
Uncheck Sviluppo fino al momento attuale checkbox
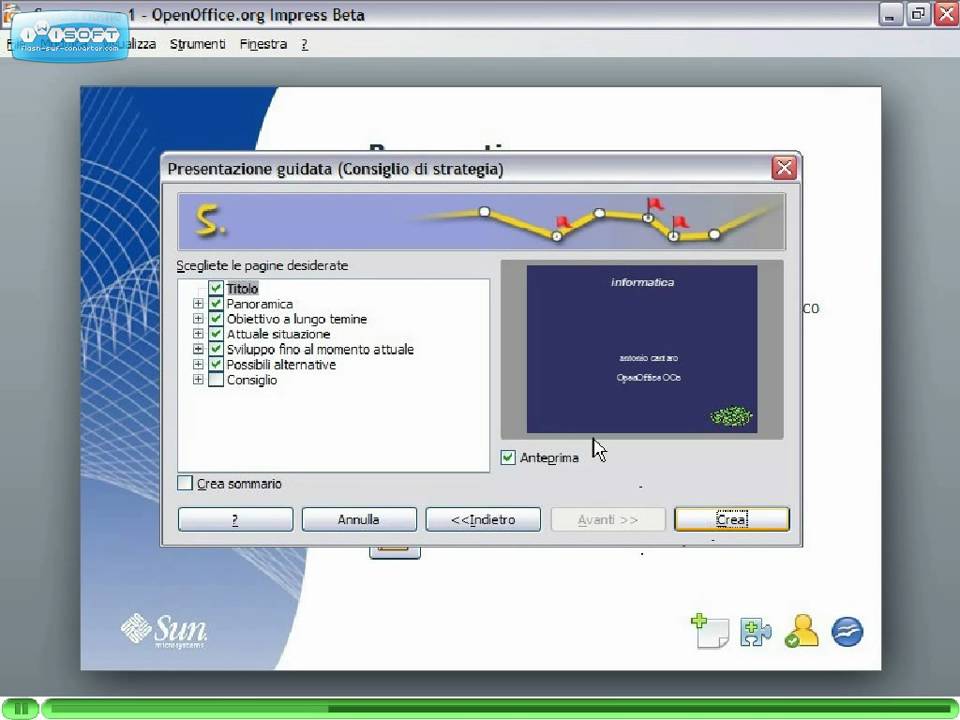tap(216, 349)
